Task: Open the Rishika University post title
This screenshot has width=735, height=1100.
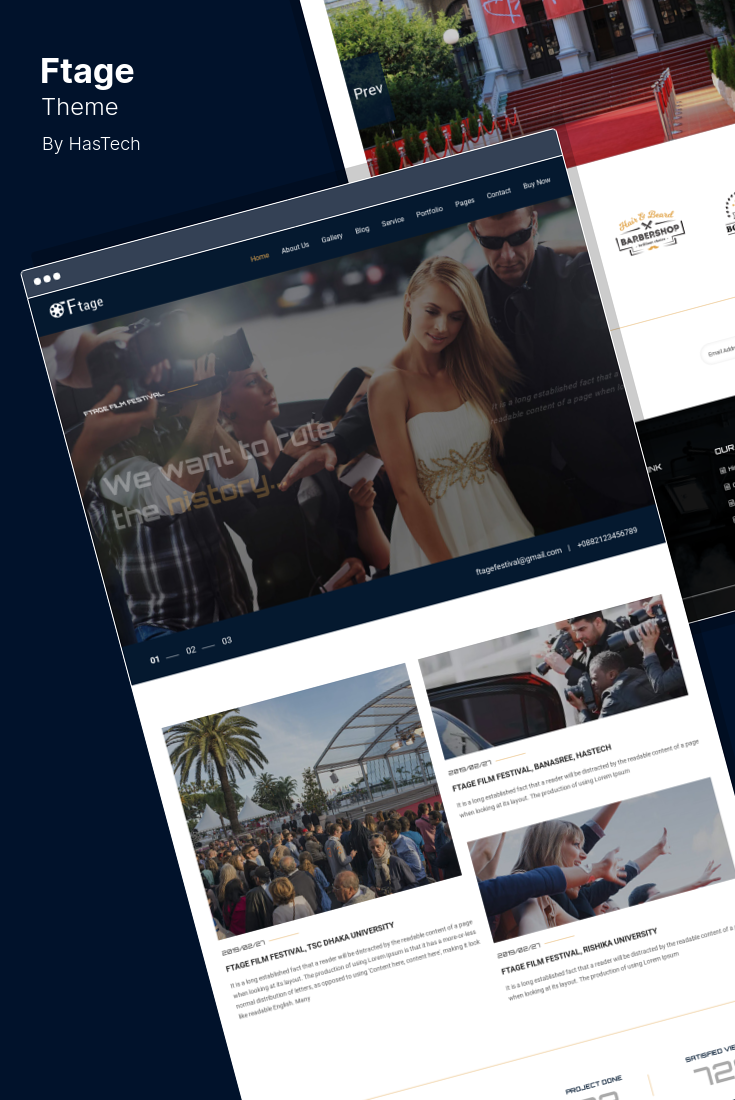Action: 579,952
